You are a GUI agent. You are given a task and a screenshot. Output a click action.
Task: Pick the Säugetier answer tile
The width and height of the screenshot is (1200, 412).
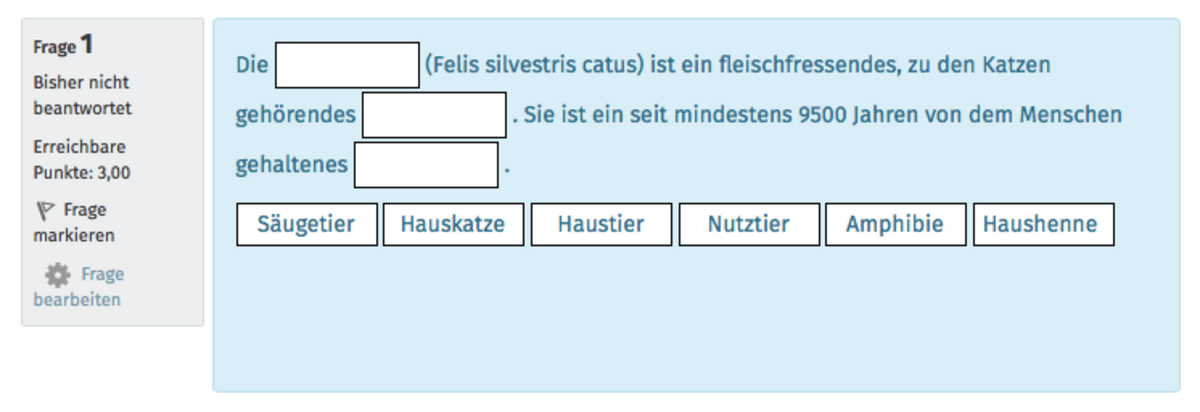(x=306, y=224)
